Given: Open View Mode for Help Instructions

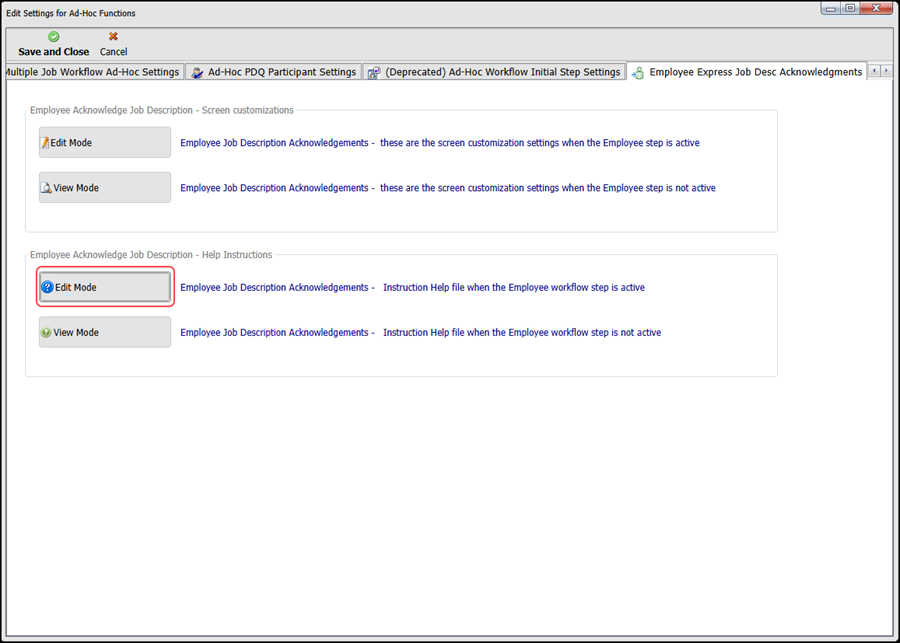Looking at the screenshot, I should coord(105,332).
